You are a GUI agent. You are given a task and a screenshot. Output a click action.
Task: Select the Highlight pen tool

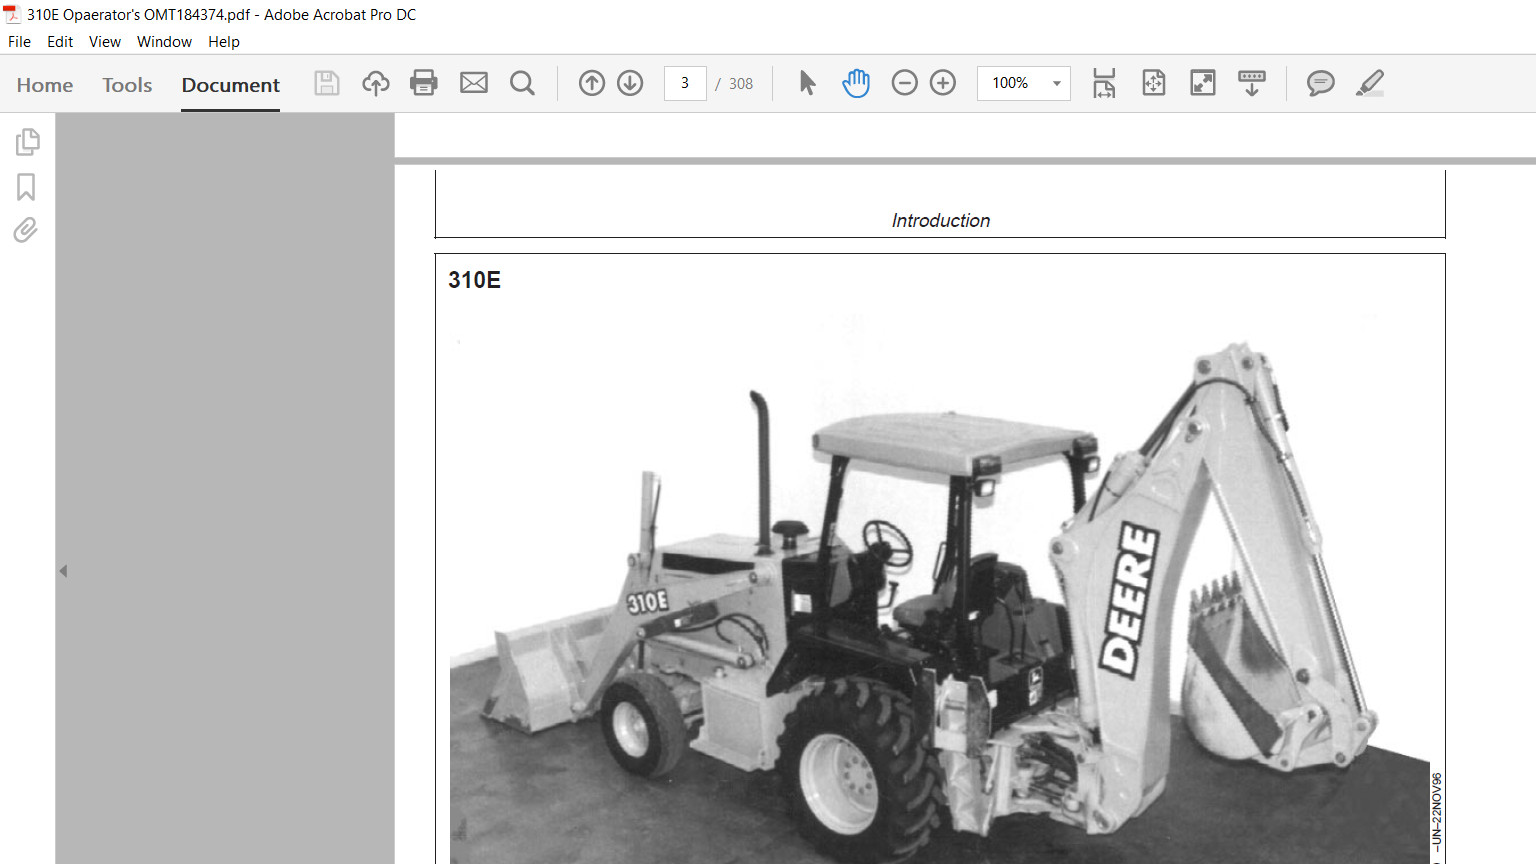[x=1370, y=83]
